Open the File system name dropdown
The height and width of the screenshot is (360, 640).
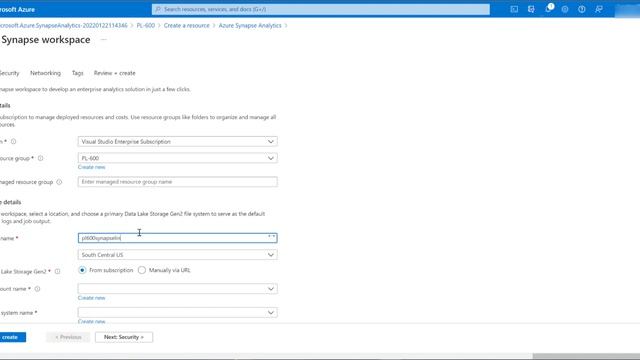(178, 312)
